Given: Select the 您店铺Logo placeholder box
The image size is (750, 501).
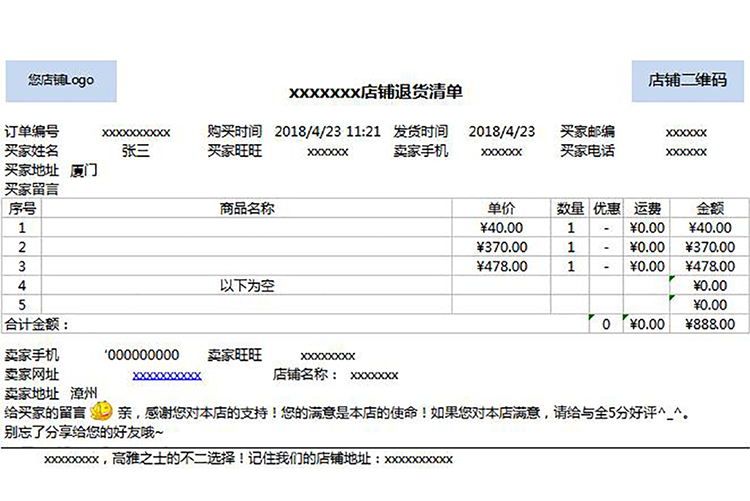Looking at the screenshot, I should tap(61, 81).
